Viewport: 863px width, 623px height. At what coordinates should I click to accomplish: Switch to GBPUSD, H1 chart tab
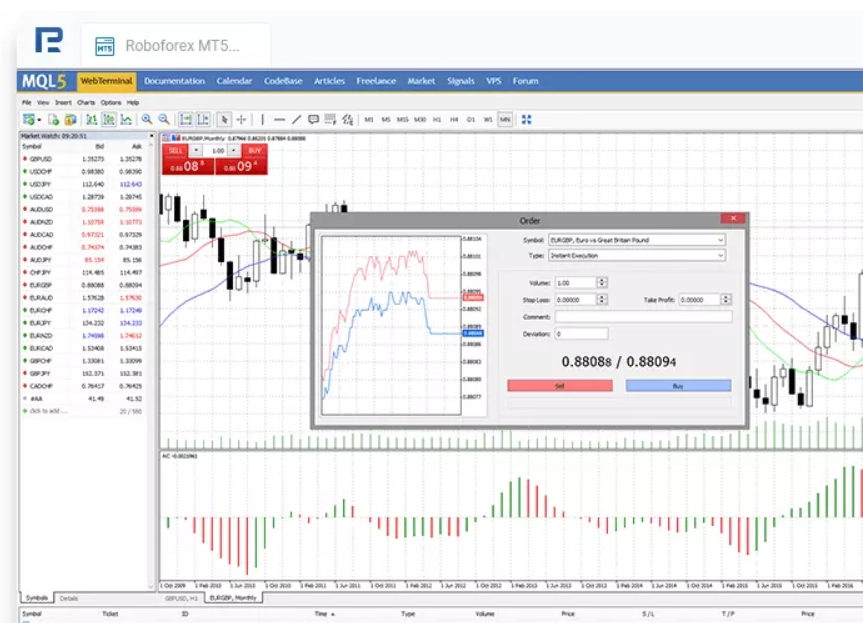[181, 598]
